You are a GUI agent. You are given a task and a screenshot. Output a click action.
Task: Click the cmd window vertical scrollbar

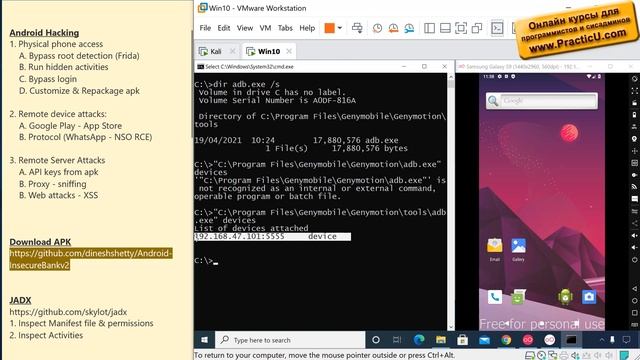tap(451, 202)
